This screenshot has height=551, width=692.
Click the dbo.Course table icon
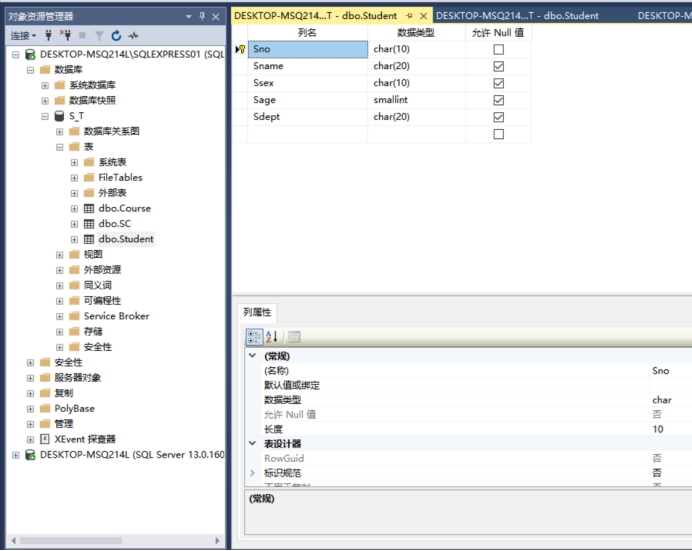tap(89, 208)
